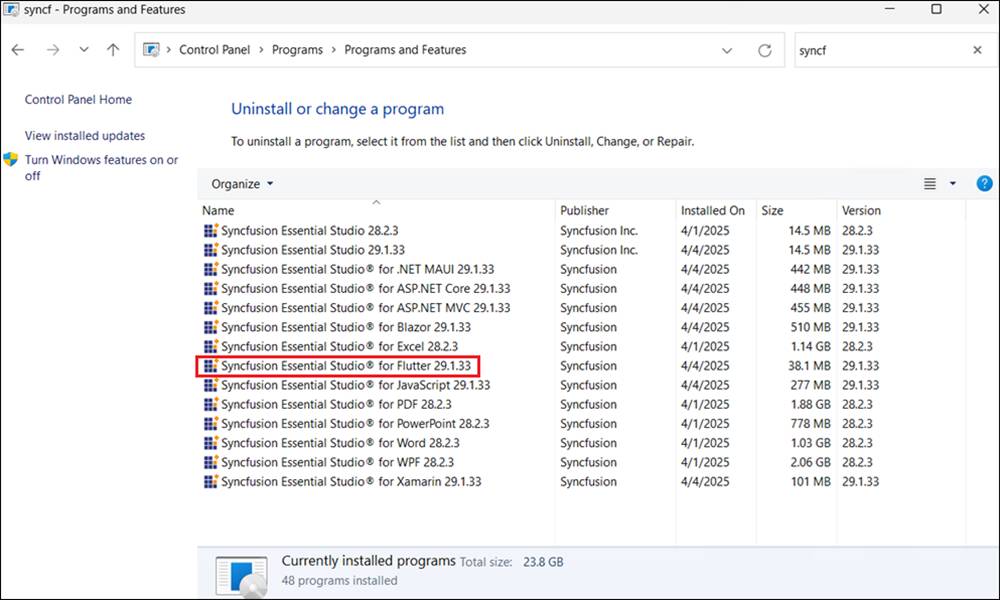The width and height of the screenshot is (1000, 600).
Task: Click icon of the Flutter entry
Action: tap(210, 366)
